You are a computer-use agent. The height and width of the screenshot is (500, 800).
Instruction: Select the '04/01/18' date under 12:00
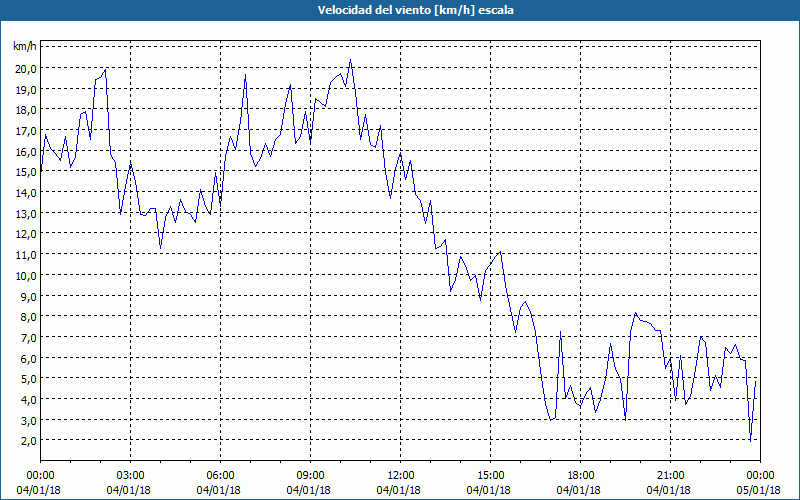click(398, 490)
